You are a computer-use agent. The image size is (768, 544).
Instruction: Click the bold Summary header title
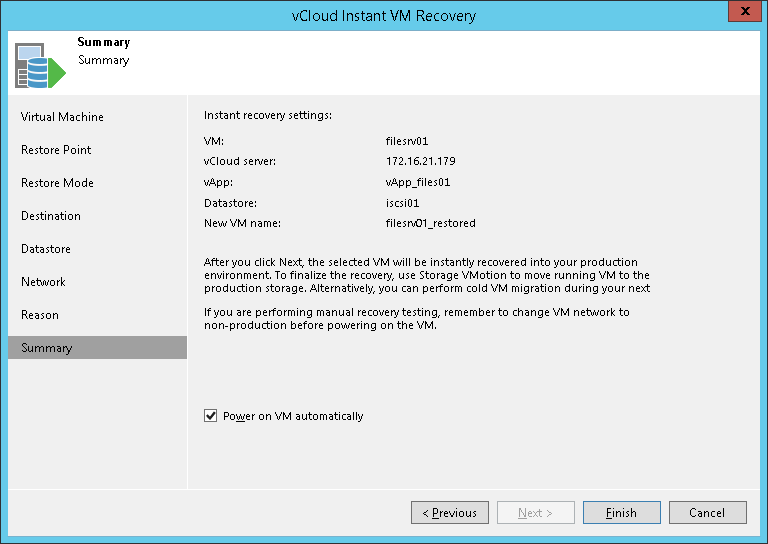104,42
